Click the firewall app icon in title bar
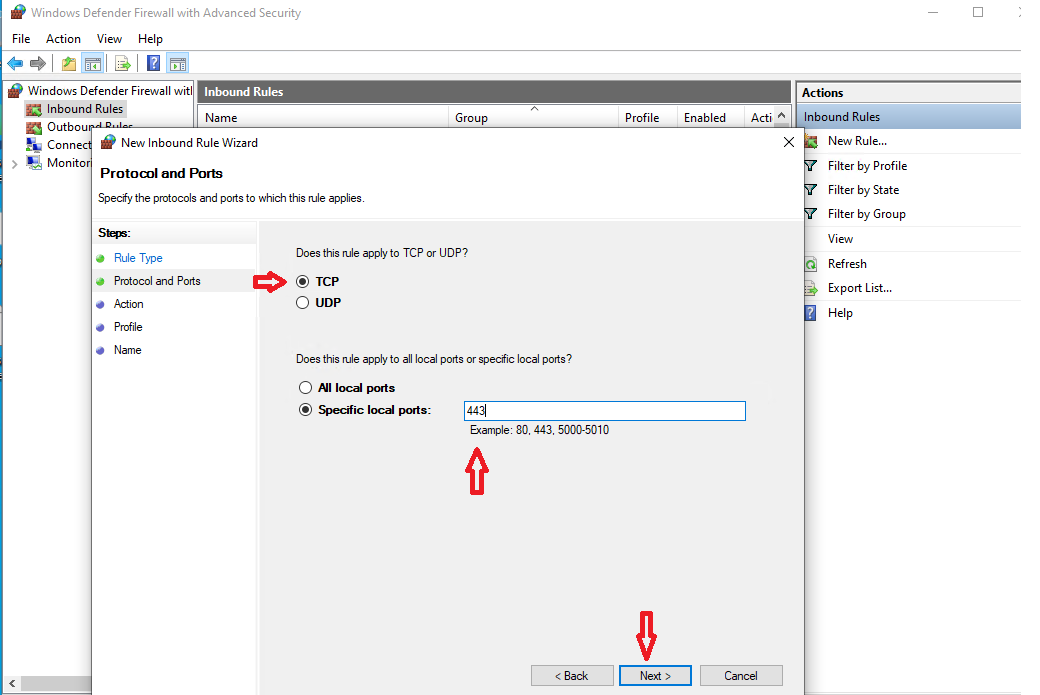This screenshot has height=695, width=1040. [18, 12]
